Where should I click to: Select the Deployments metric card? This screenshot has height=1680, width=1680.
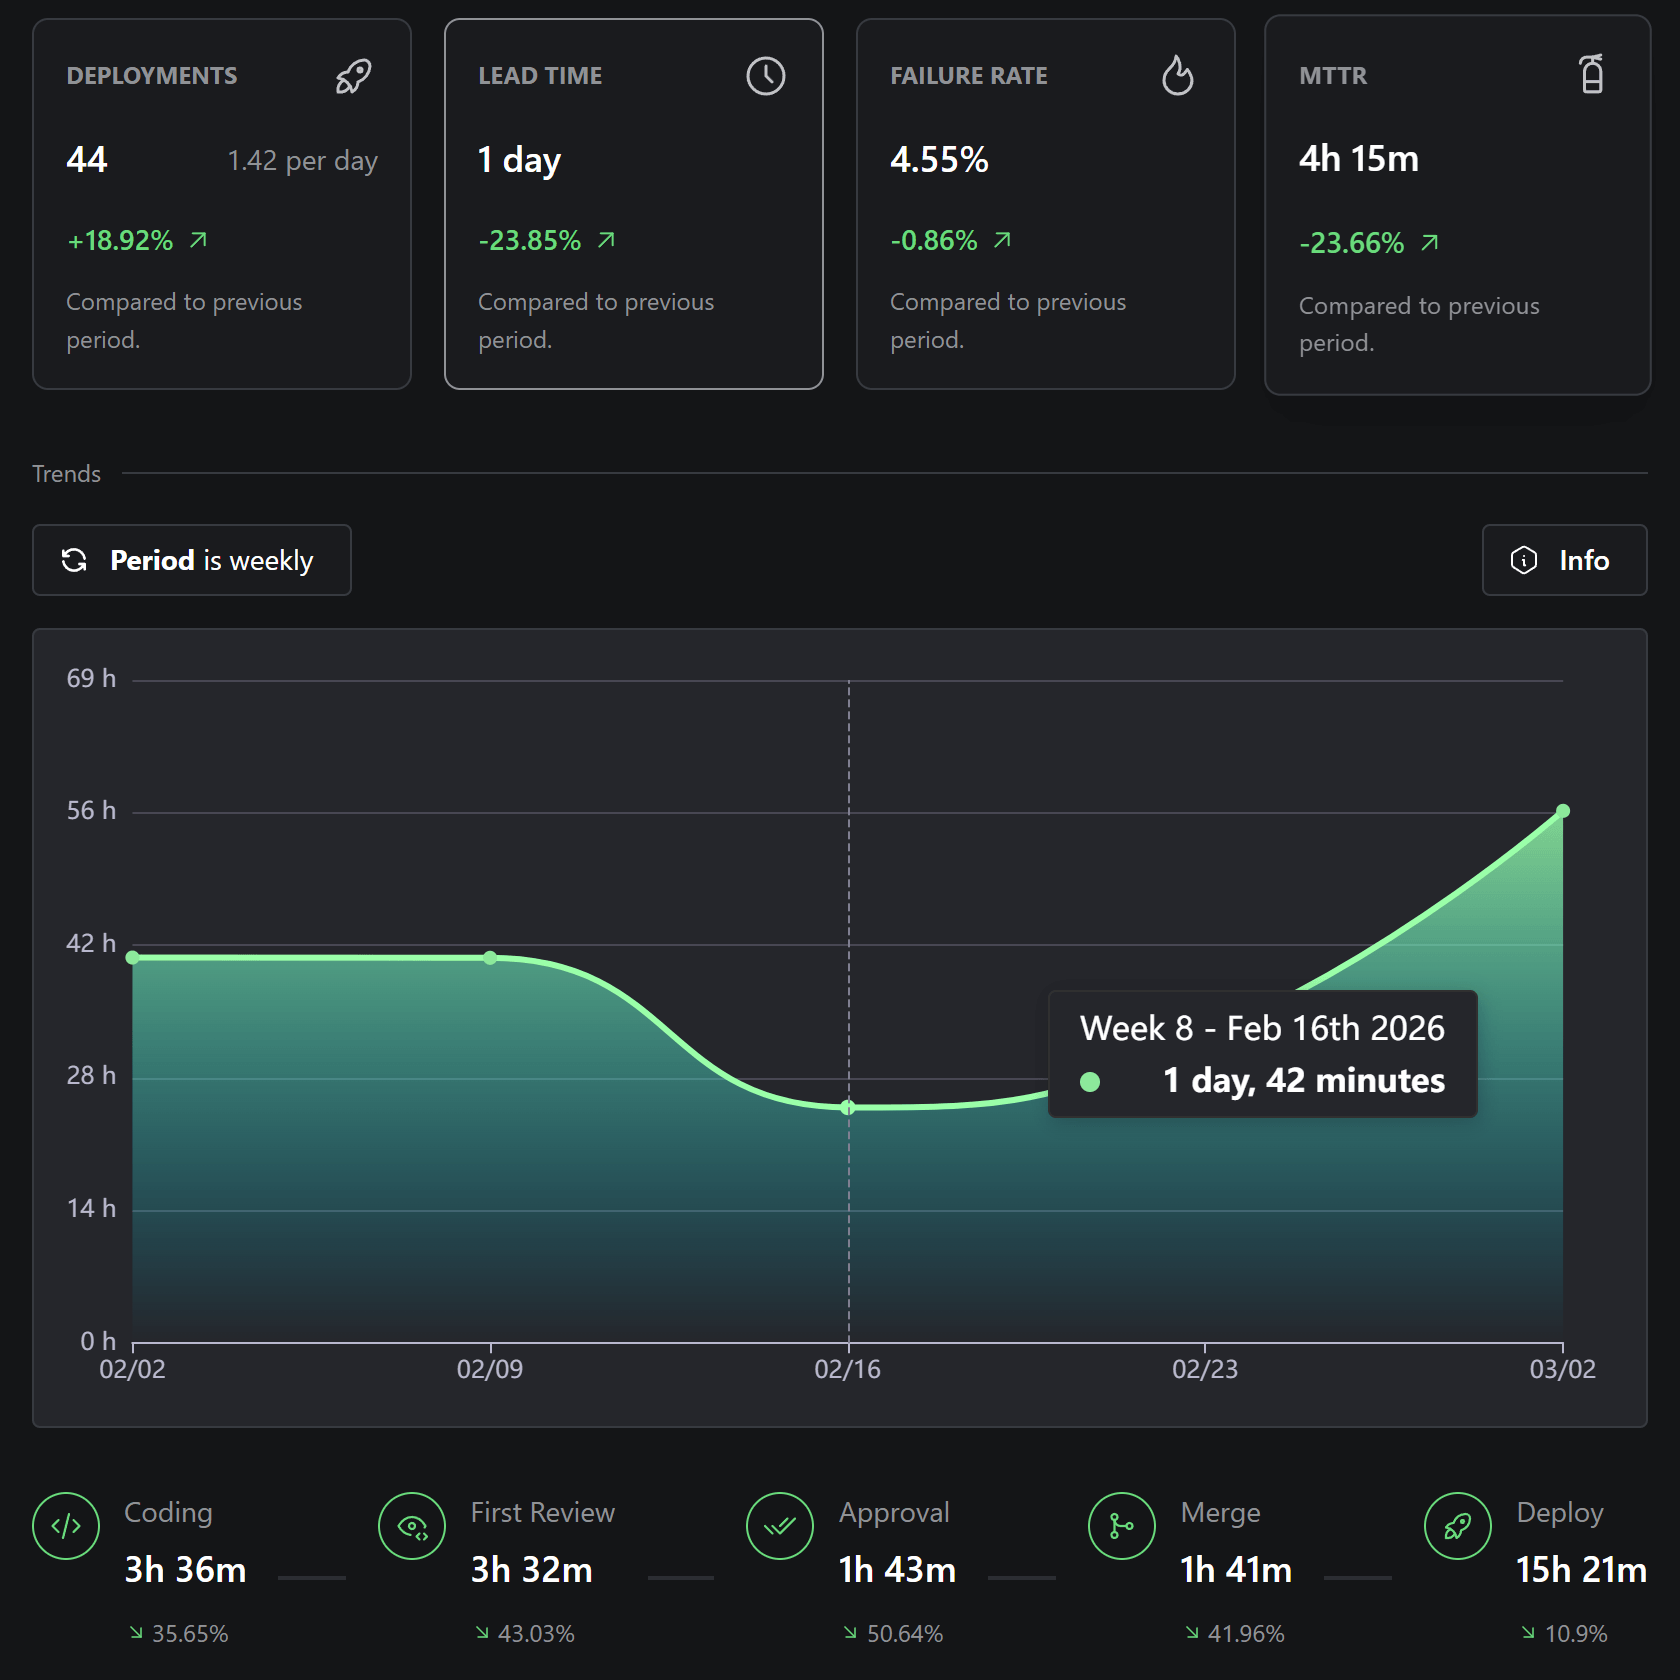click(222, 204)
